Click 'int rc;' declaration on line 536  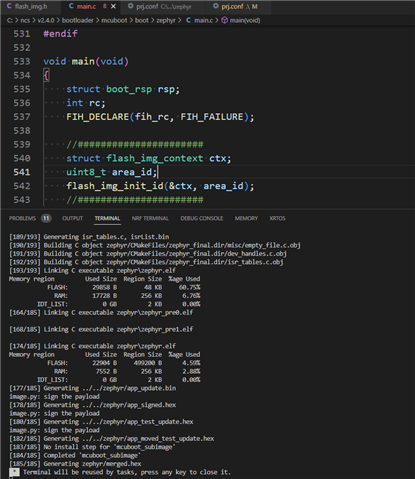[x=86, y=103]
